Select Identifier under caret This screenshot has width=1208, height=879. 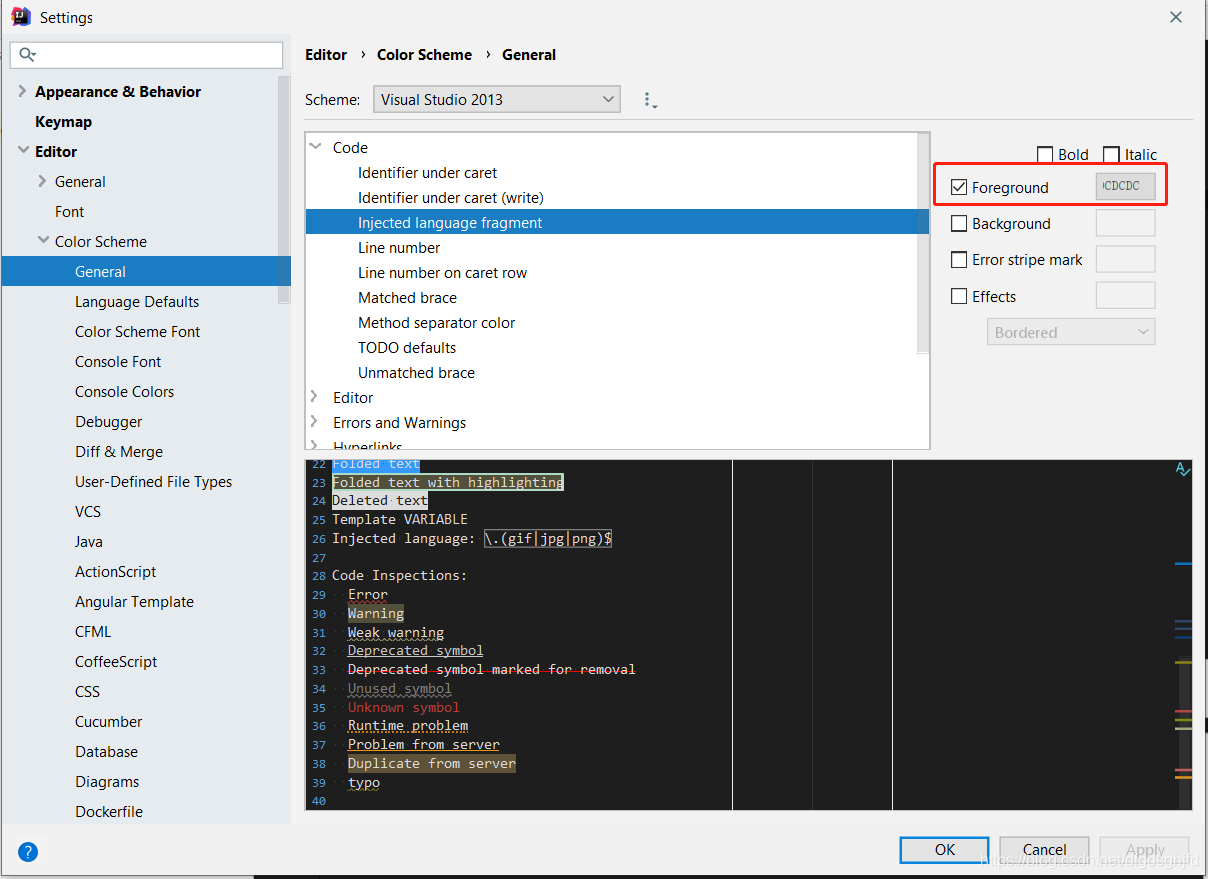click(x=427, y=172)
